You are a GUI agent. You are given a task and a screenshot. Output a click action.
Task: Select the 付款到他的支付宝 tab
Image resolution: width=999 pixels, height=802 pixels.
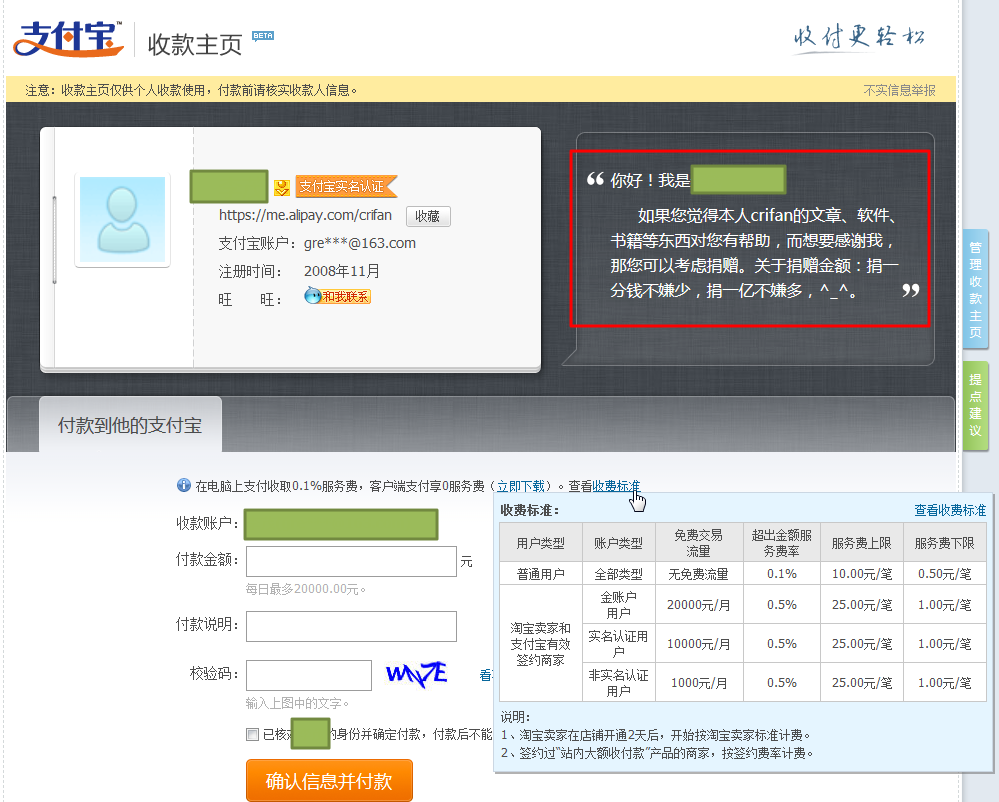click(131, 425)
